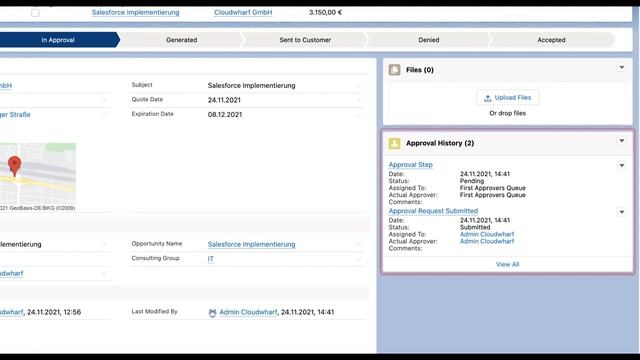
Task: Select the Generated stage
Action: (182, 40)
